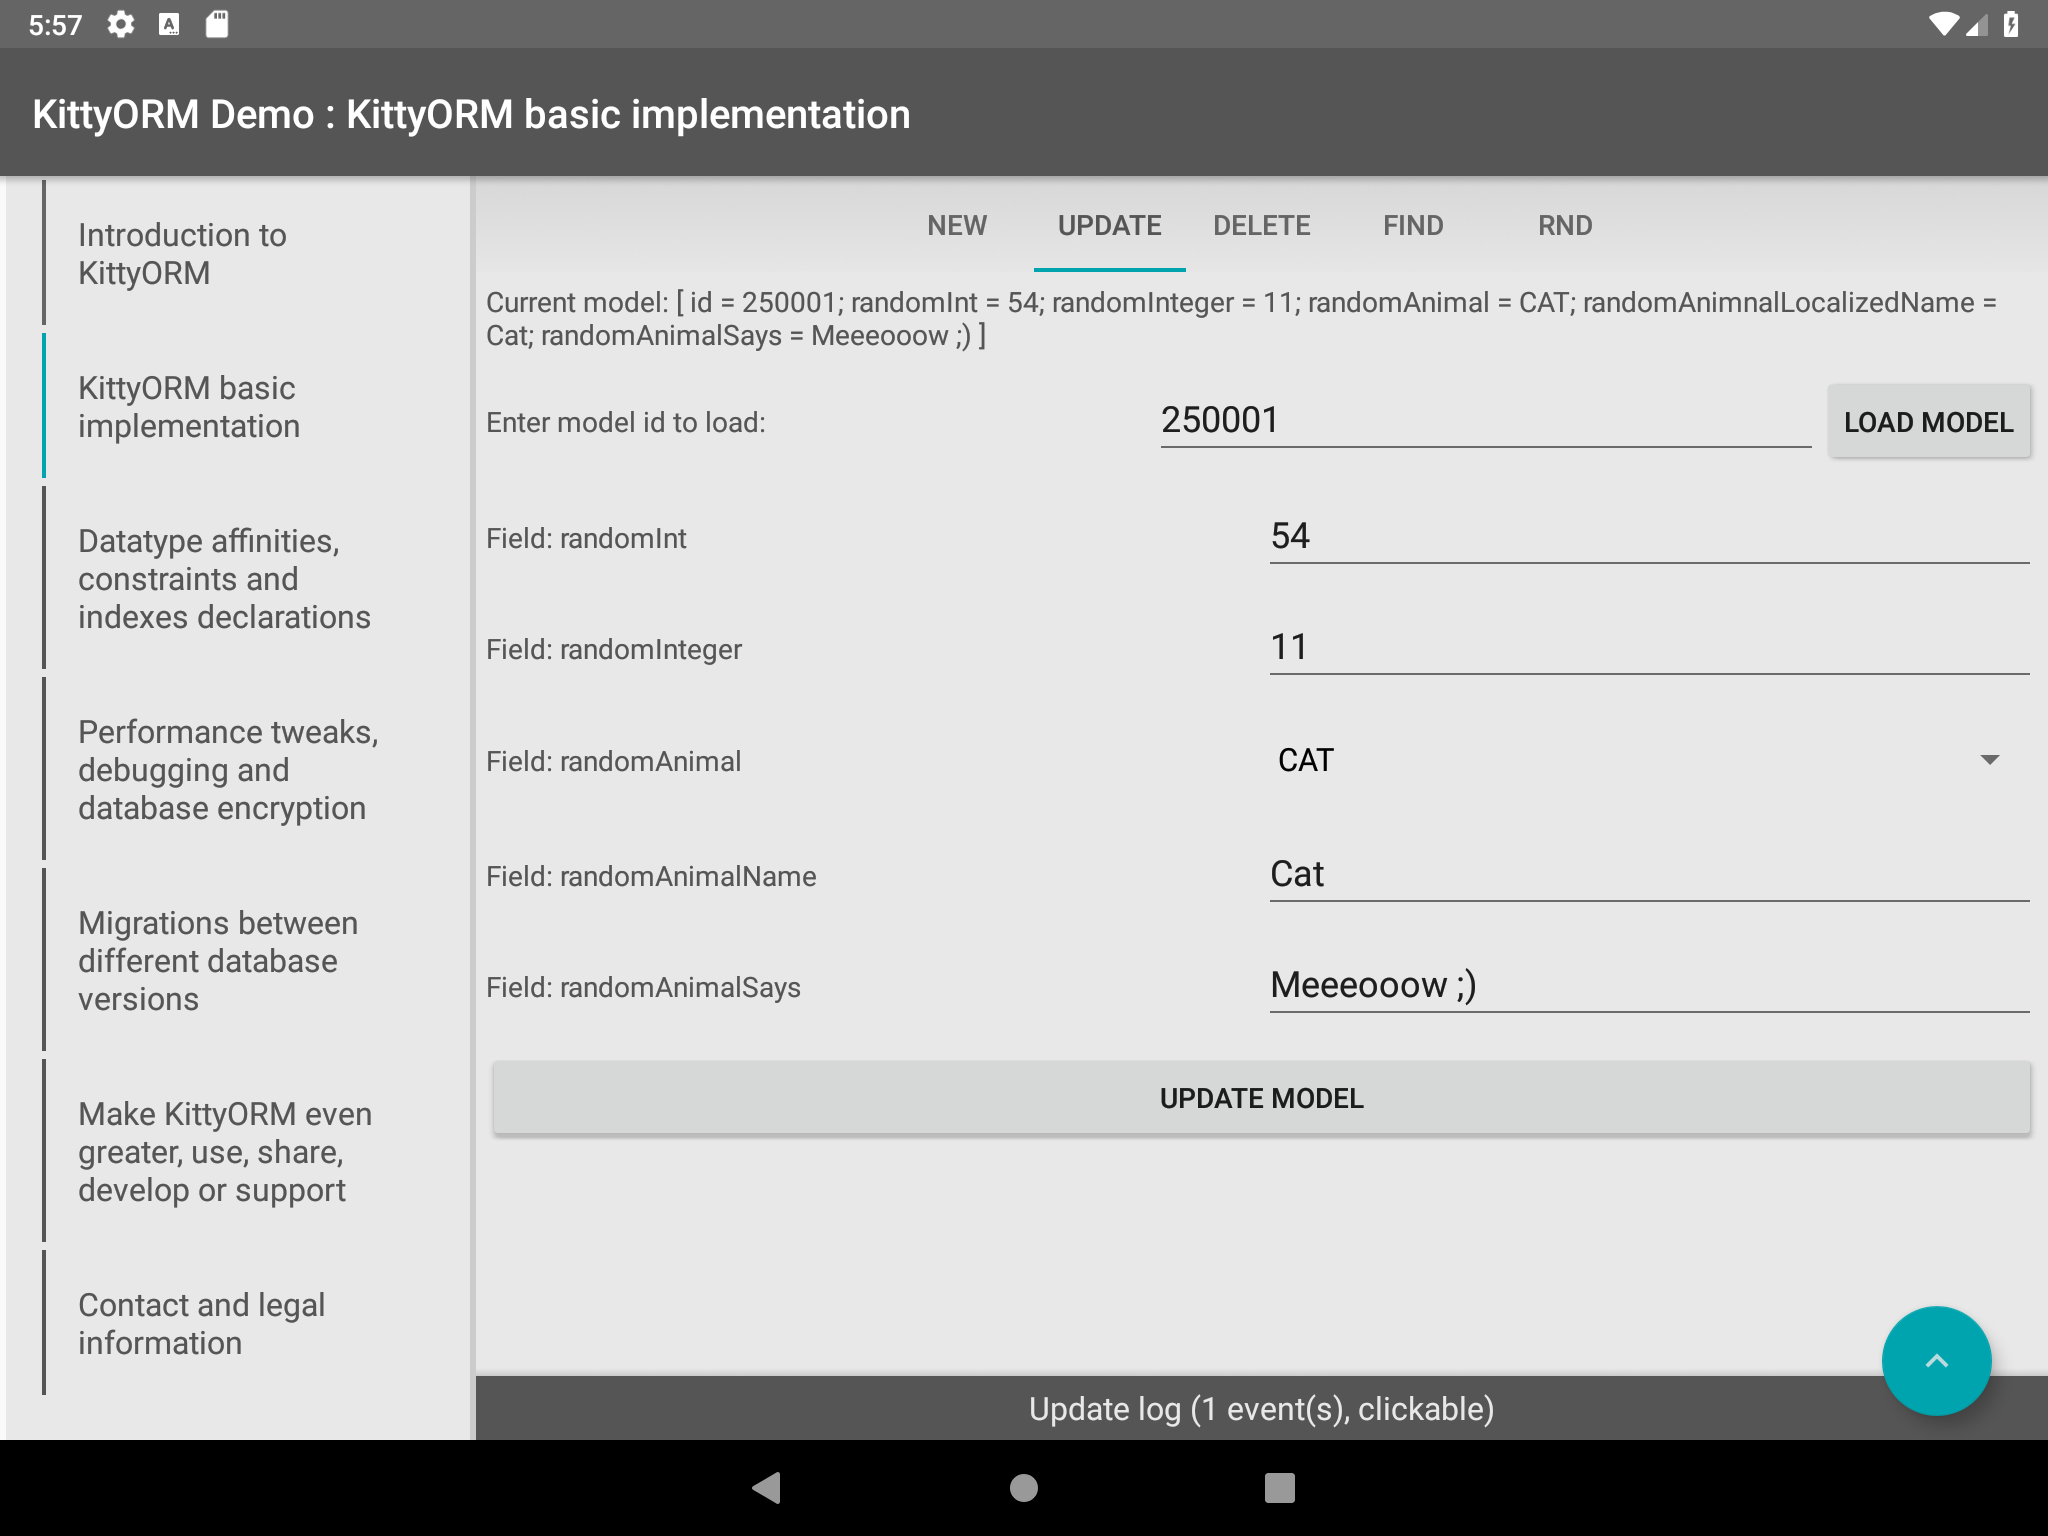Click the KittyORM Demo app title

[471, 114]
